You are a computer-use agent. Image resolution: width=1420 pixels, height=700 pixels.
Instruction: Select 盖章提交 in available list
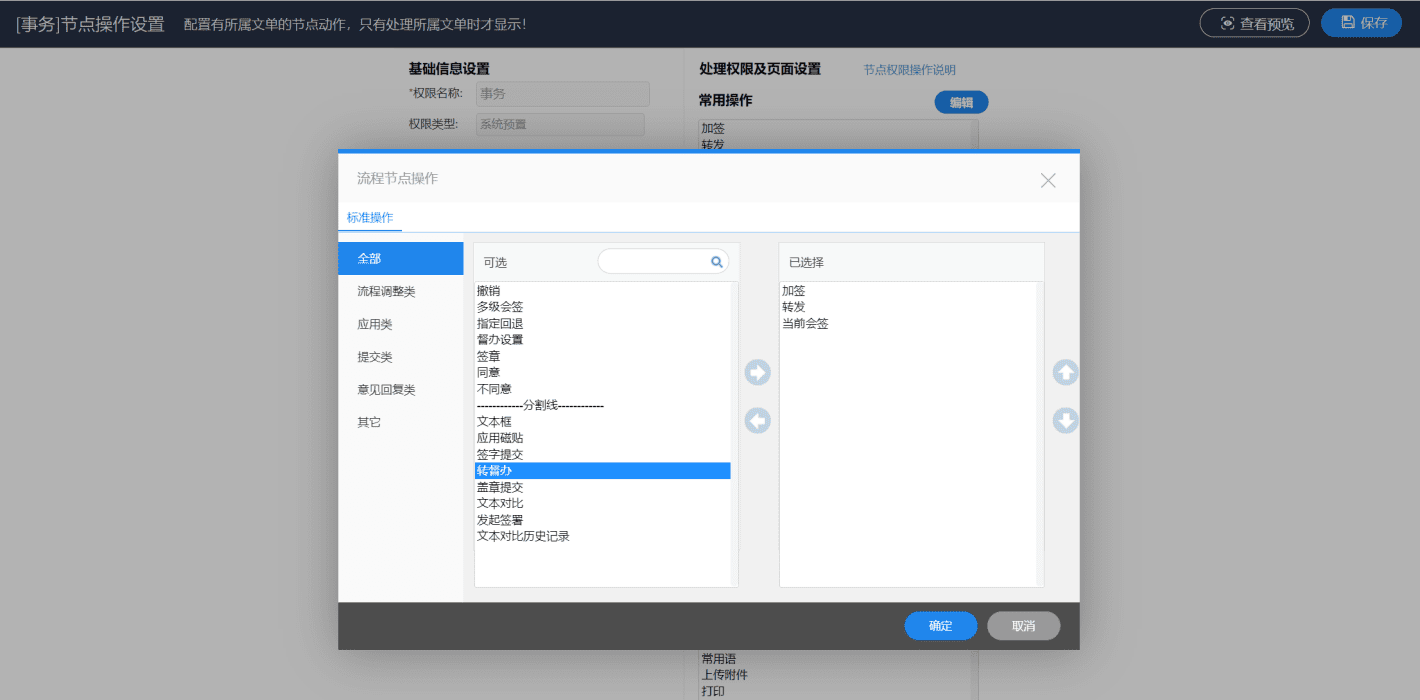click(x=603, y=487)
